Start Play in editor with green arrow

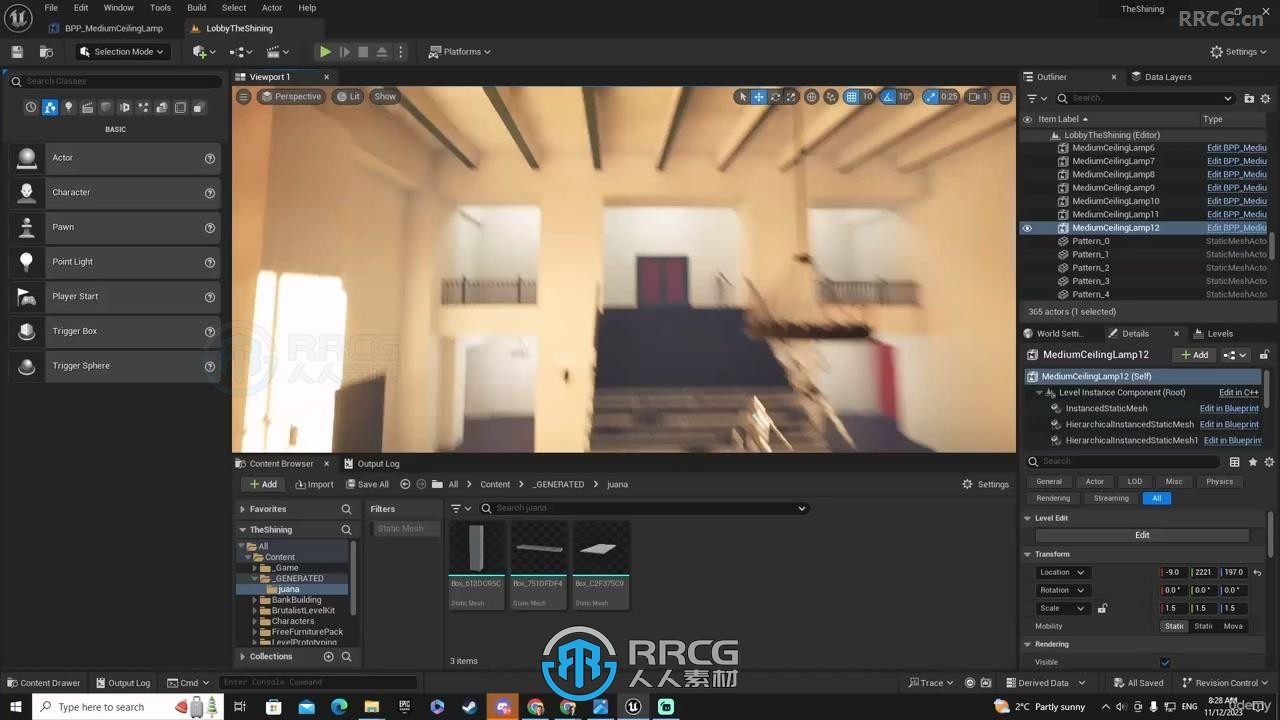(325, 52)
